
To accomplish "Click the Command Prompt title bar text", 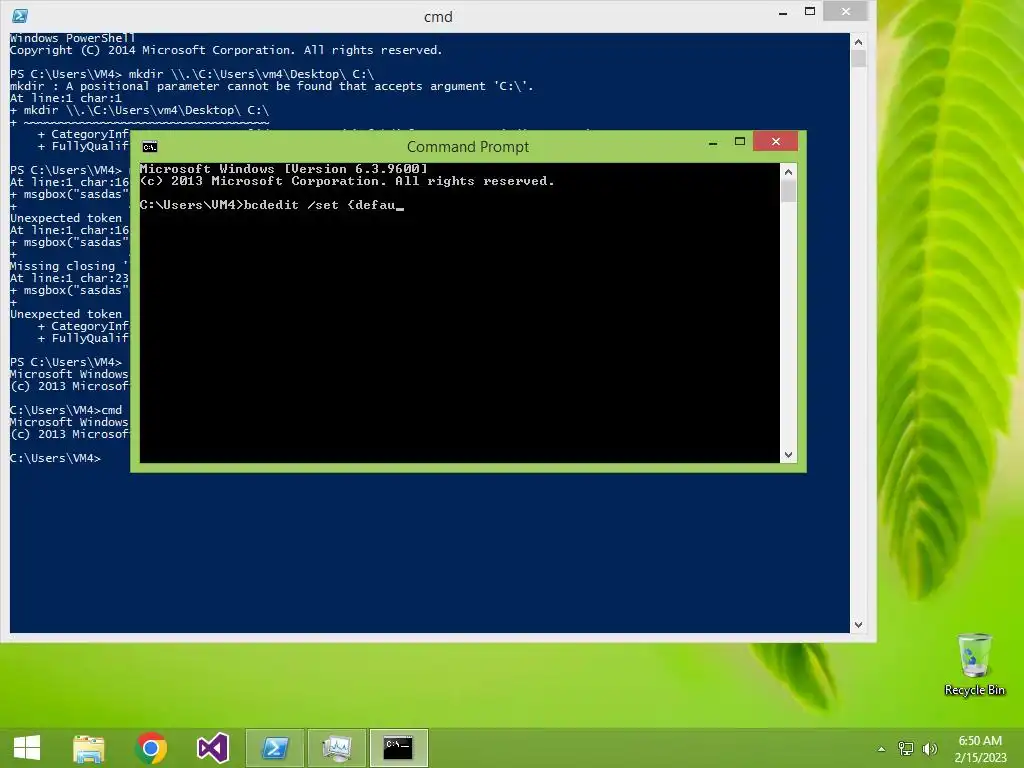I will tap(468, 147).
